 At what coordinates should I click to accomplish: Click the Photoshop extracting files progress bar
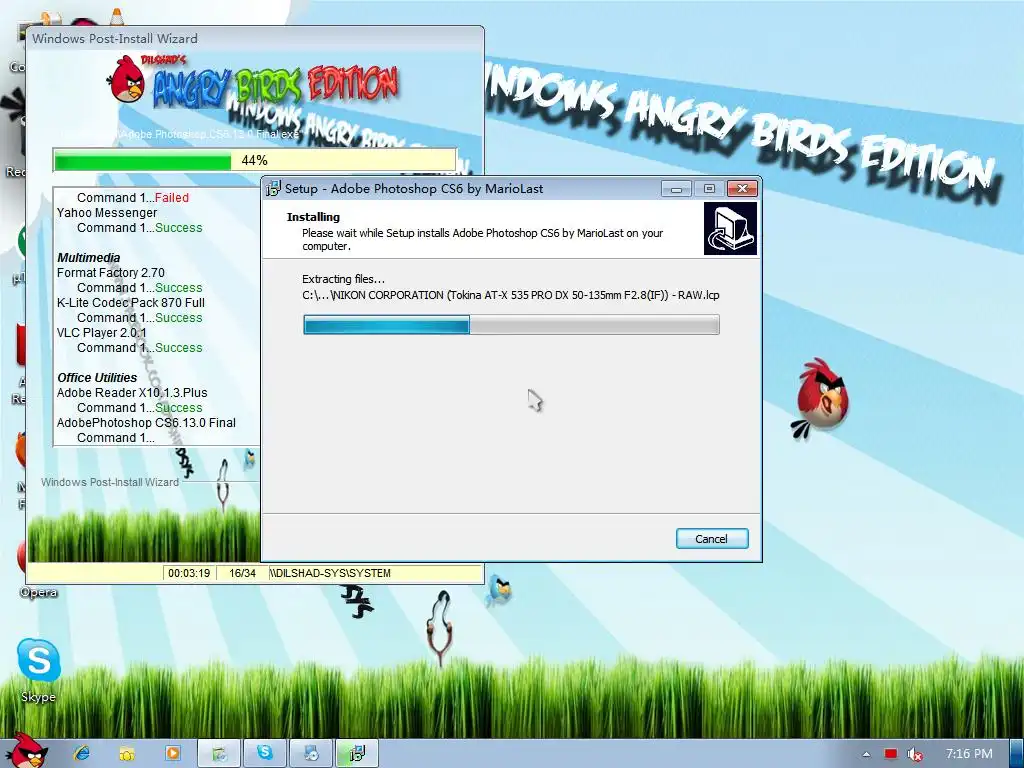[511, 325]
